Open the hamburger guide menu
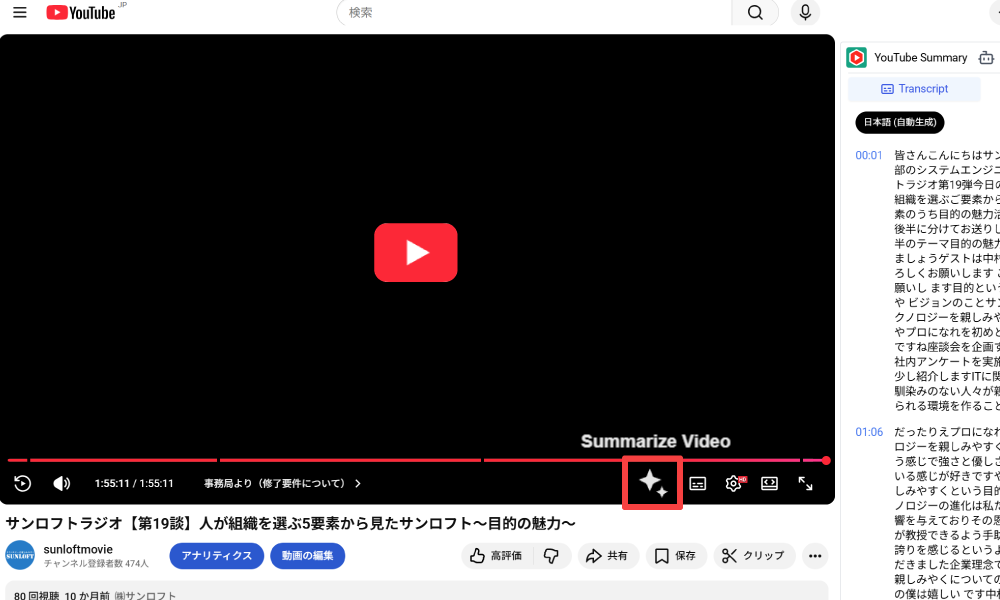Screen dimensions: 1000x600 (20, 13)
